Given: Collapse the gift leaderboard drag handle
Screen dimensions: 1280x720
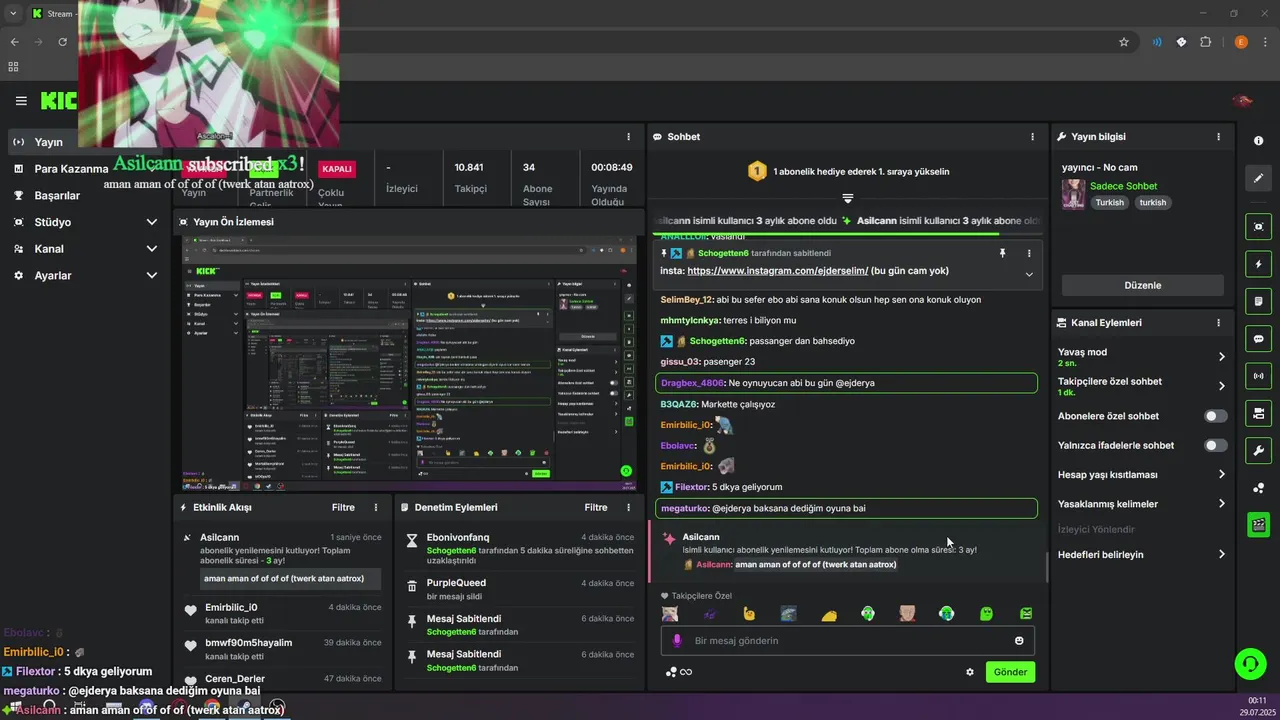Looking at the screenshot, I should 848,198.
